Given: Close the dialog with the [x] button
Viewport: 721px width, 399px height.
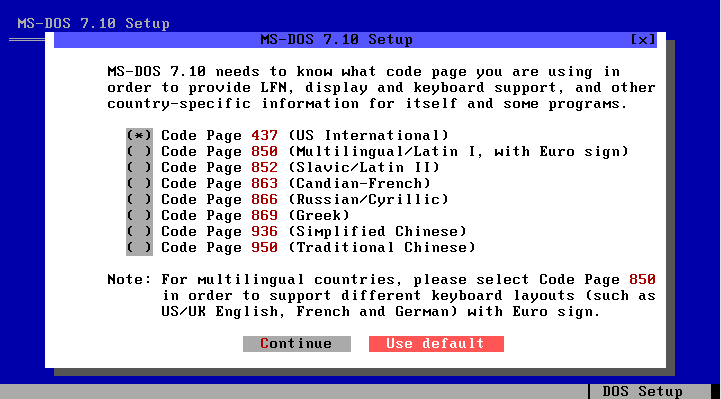Looking at the screenshot, I should (643, 40).
